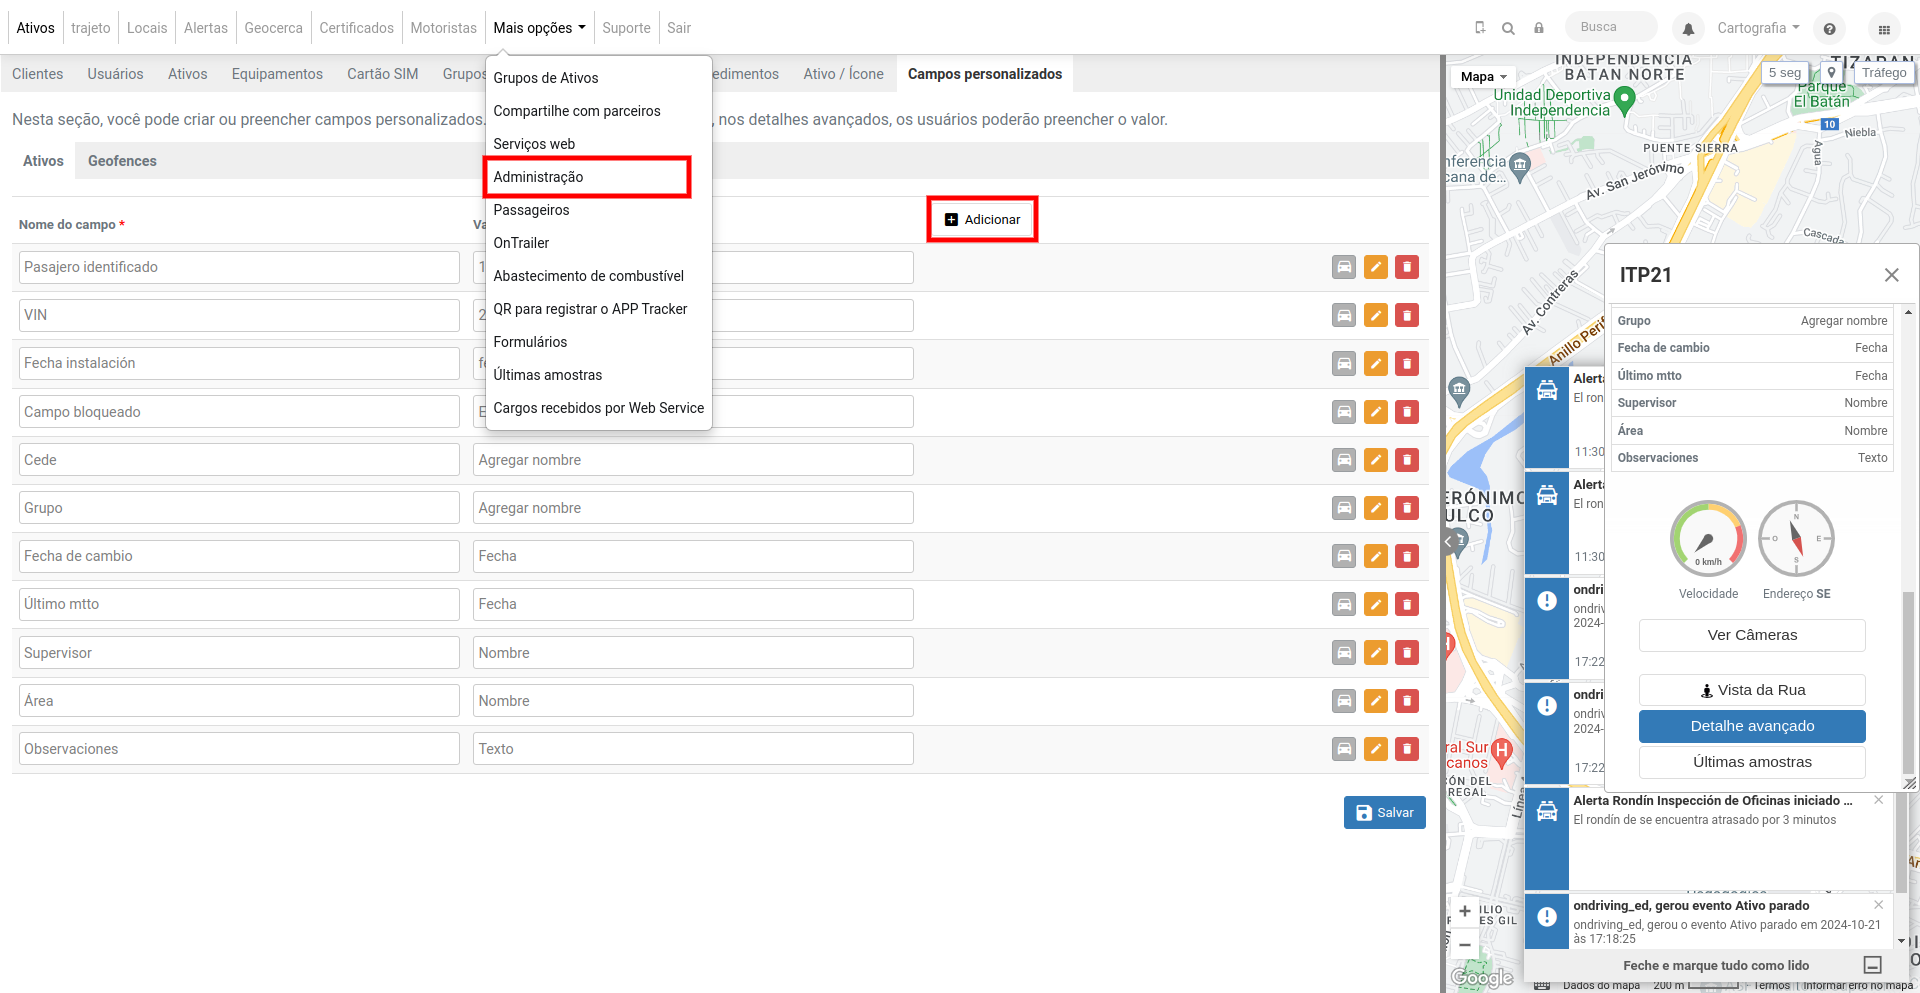This screenshot has height=993, width=1920.
Task: Click the Ver Câmeras button
Action: click(x=1752, y=635)
